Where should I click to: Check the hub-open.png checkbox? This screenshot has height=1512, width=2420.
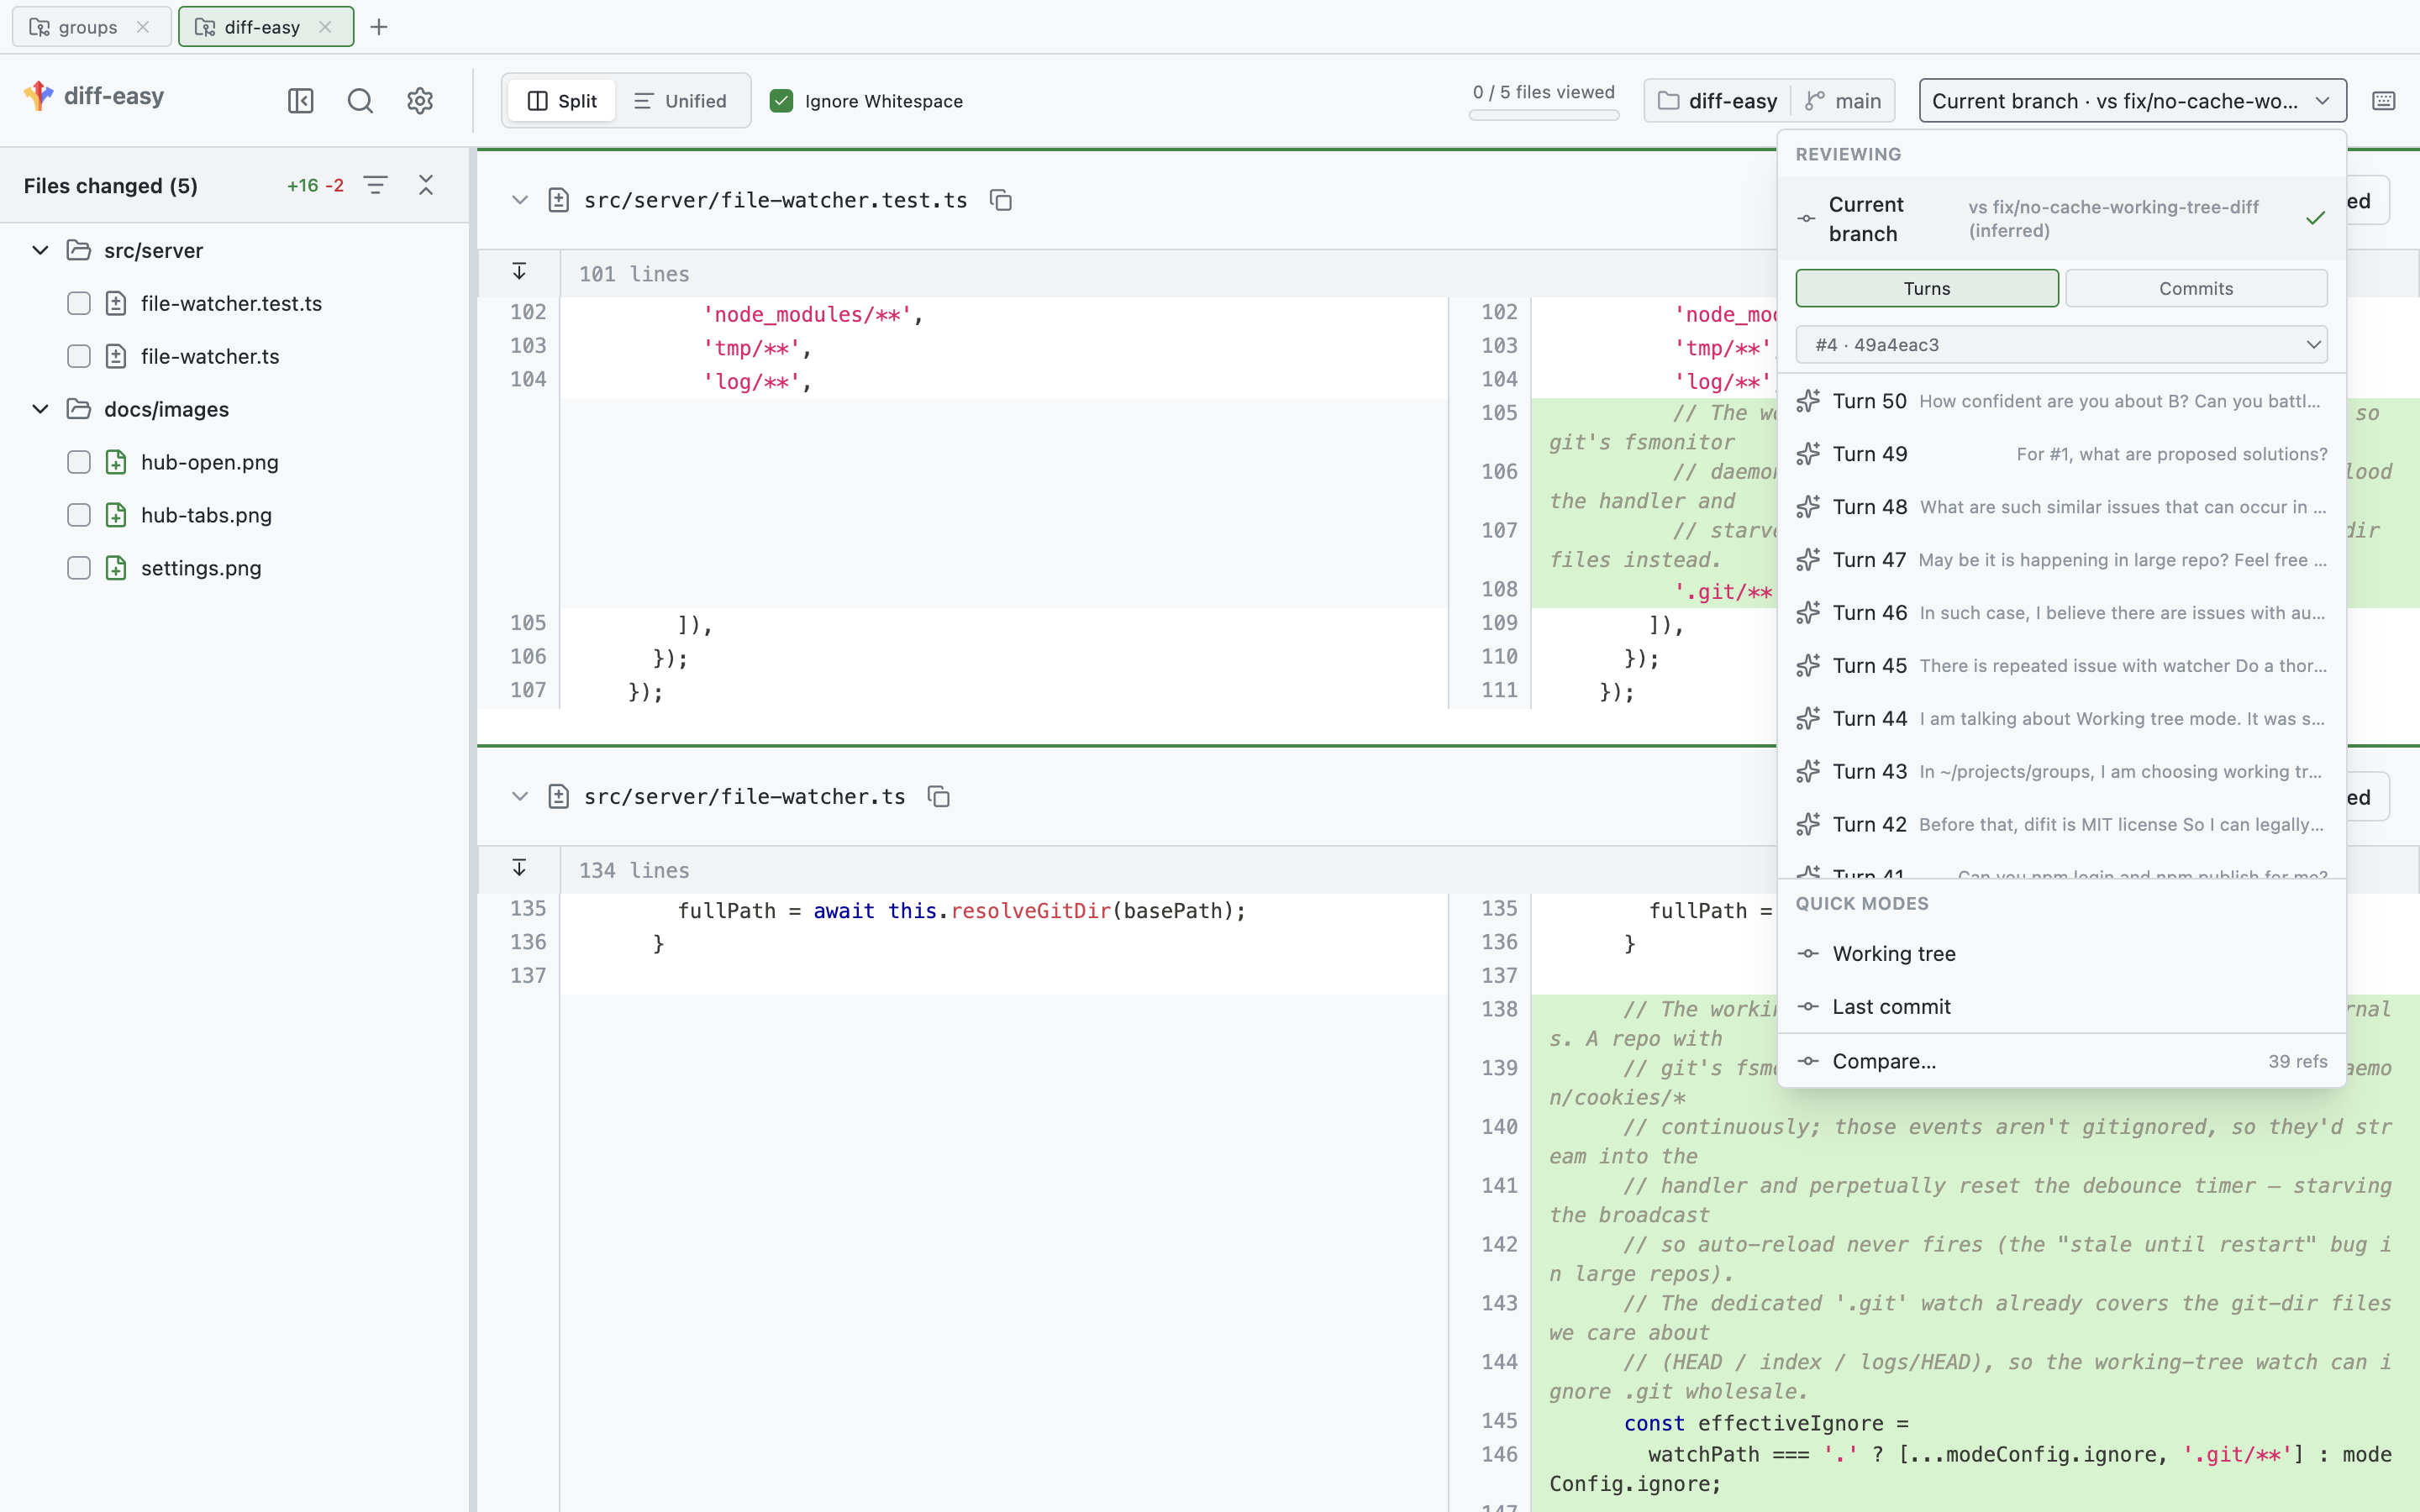pos(79,462)
